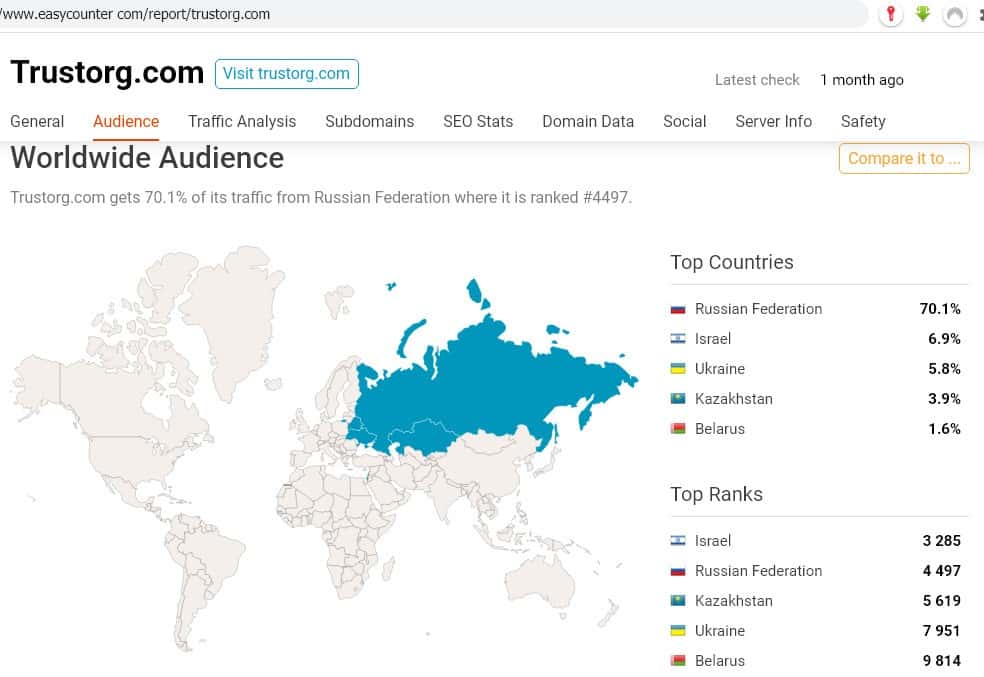Click the Visit trustorg.com button

pos(286,73)
